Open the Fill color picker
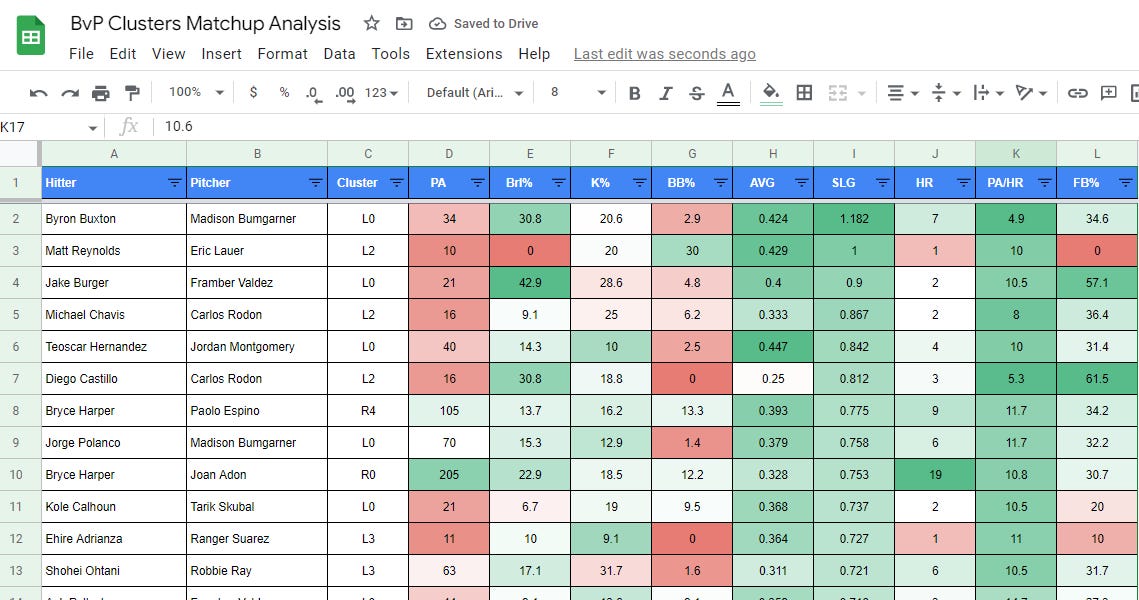The height and width of the screenshot is (600, 1139). click(769, 92)
